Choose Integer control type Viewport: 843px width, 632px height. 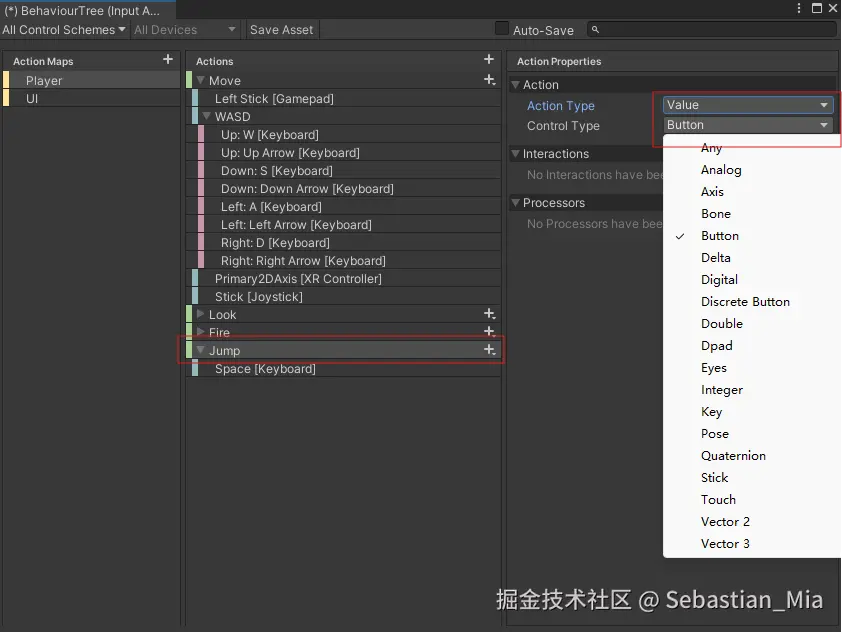click(752, 390)
